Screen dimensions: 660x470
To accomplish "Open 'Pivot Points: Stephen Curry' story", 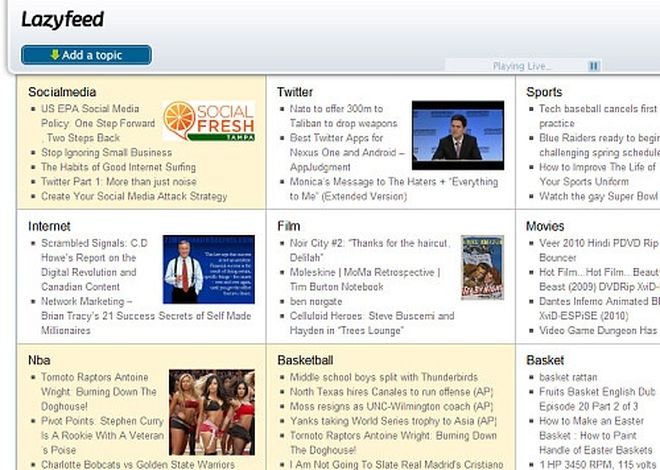I will click(x=102, y=435).
